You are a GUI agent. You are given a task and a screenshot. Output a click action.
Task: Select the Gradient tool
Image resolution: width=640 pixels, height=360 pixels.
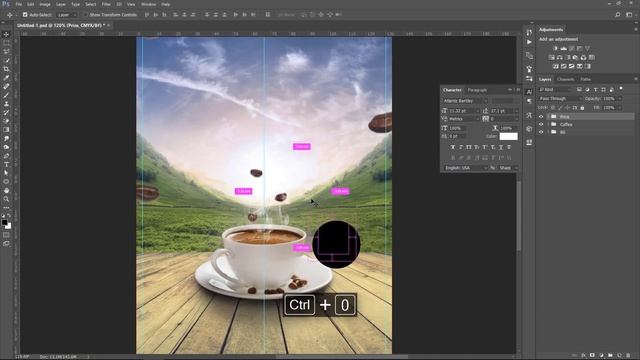(6, 129)
